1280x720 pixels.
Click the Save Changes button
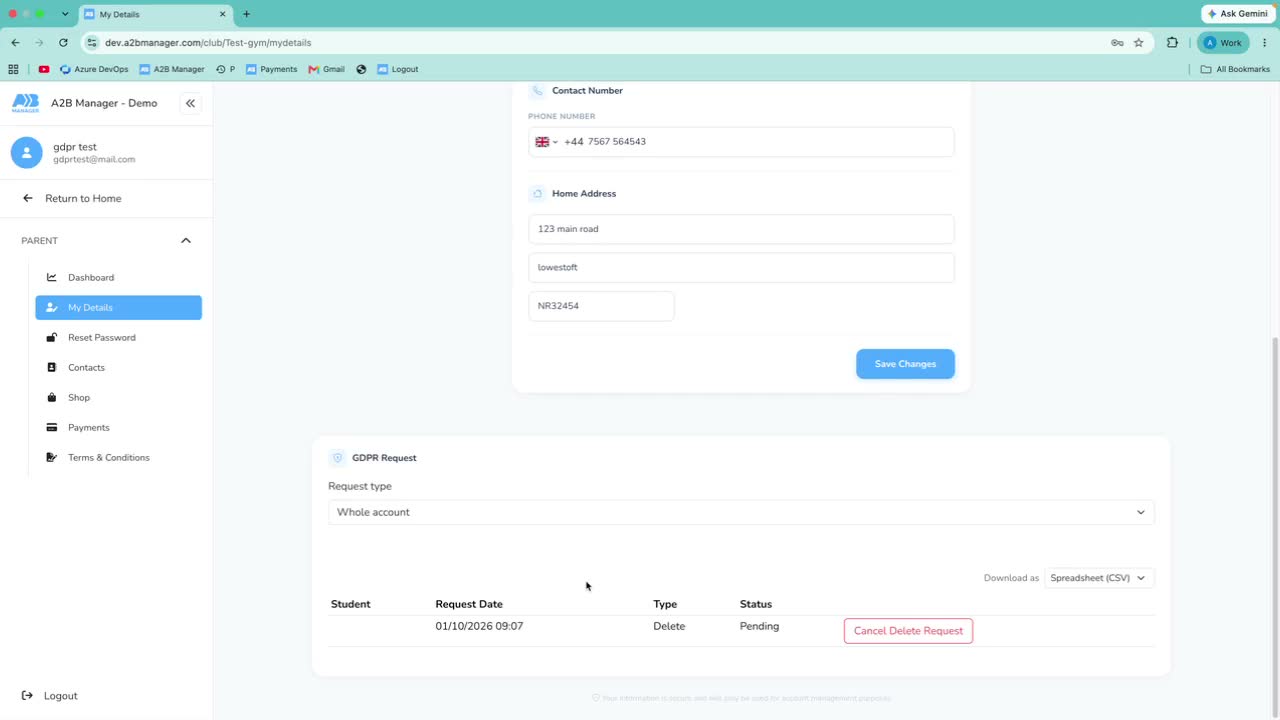[905, 364]
